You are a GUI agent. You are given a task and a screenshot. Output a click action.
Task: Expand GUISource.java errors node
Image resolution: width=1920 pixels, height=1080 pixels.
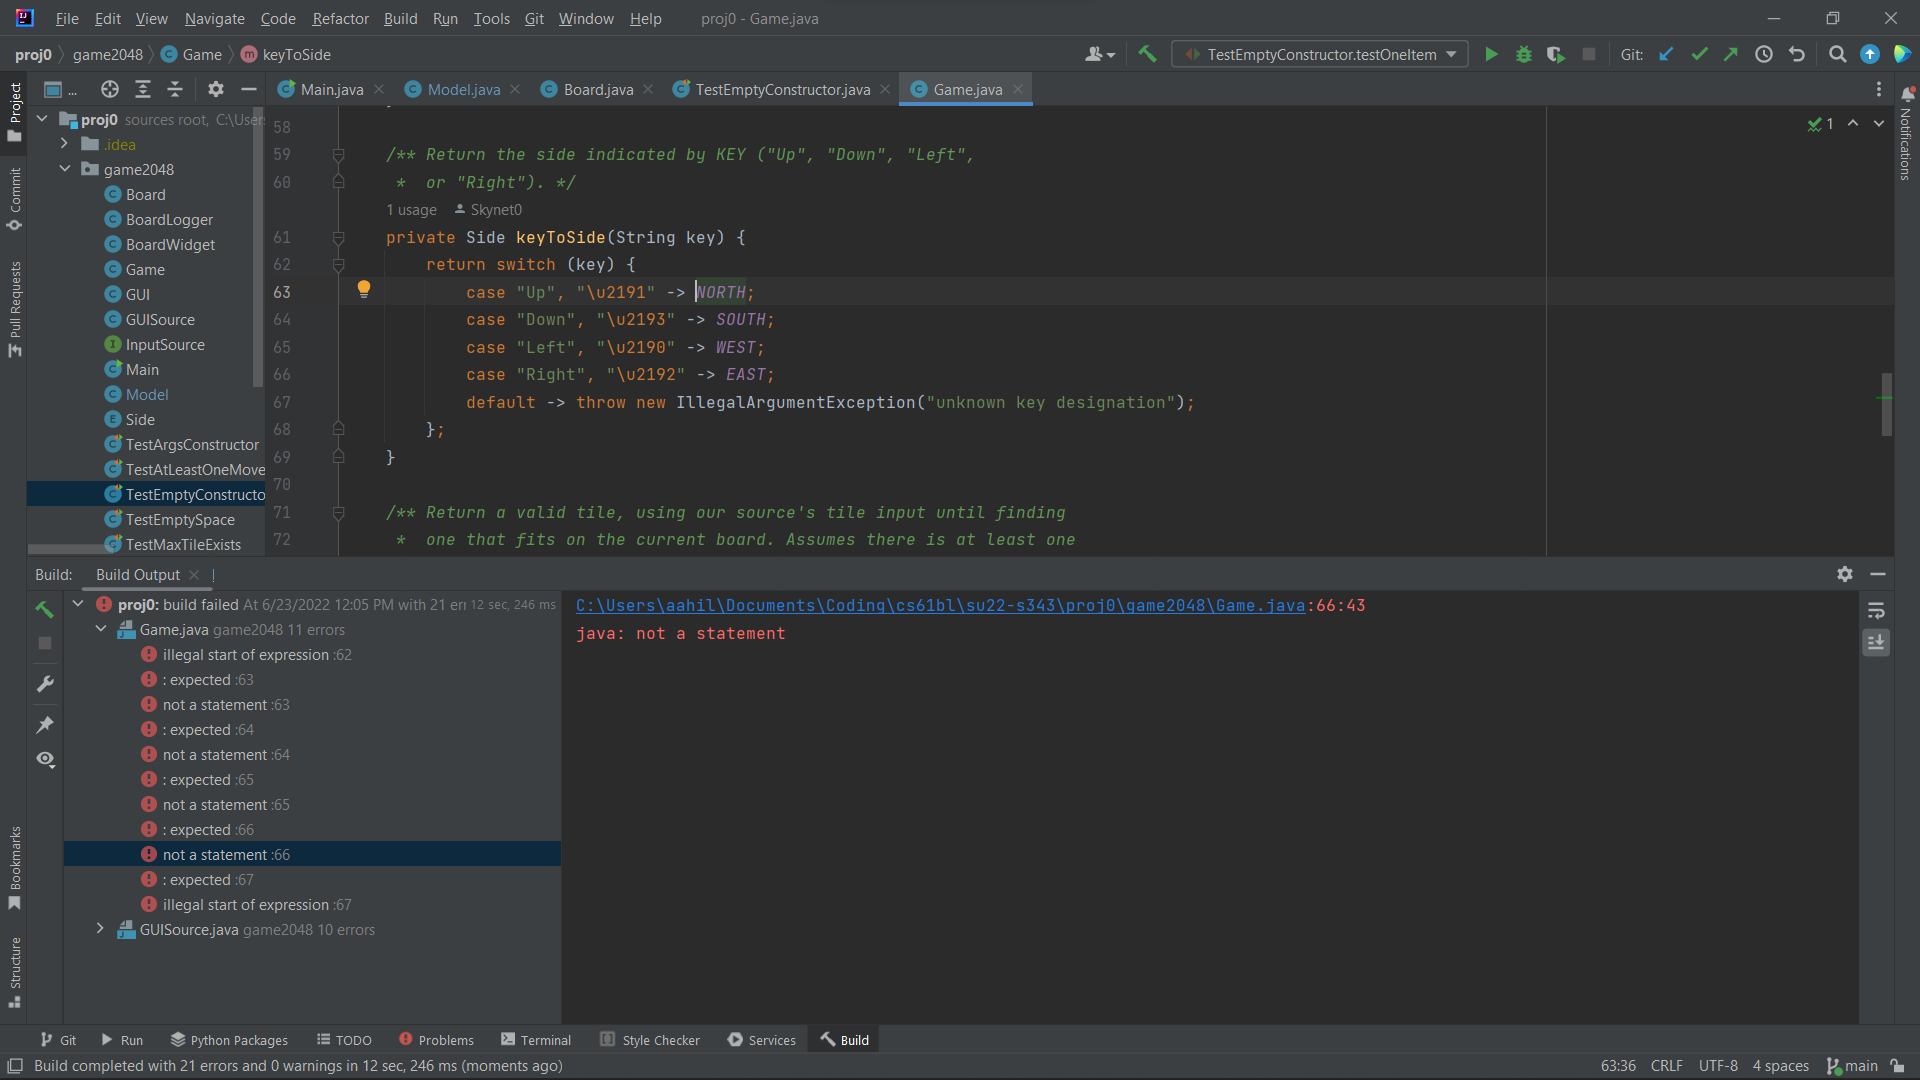[100, 929]
